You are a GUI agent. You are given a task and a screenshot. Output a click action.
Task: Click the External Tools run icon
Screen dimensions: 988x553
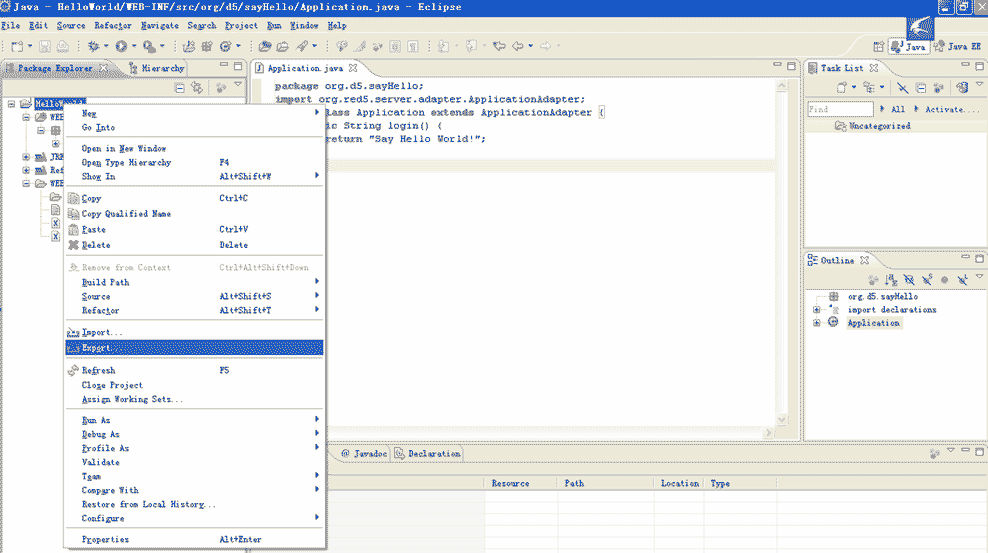[x=149, y=46]
